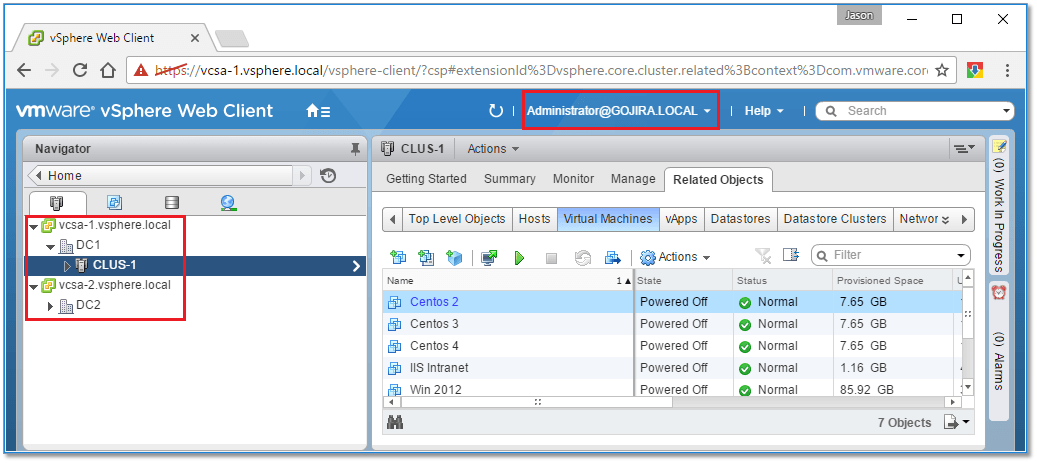Click the Navigator forward arrow button
The image size is (1037, 463).
click(x=302, y=176)
